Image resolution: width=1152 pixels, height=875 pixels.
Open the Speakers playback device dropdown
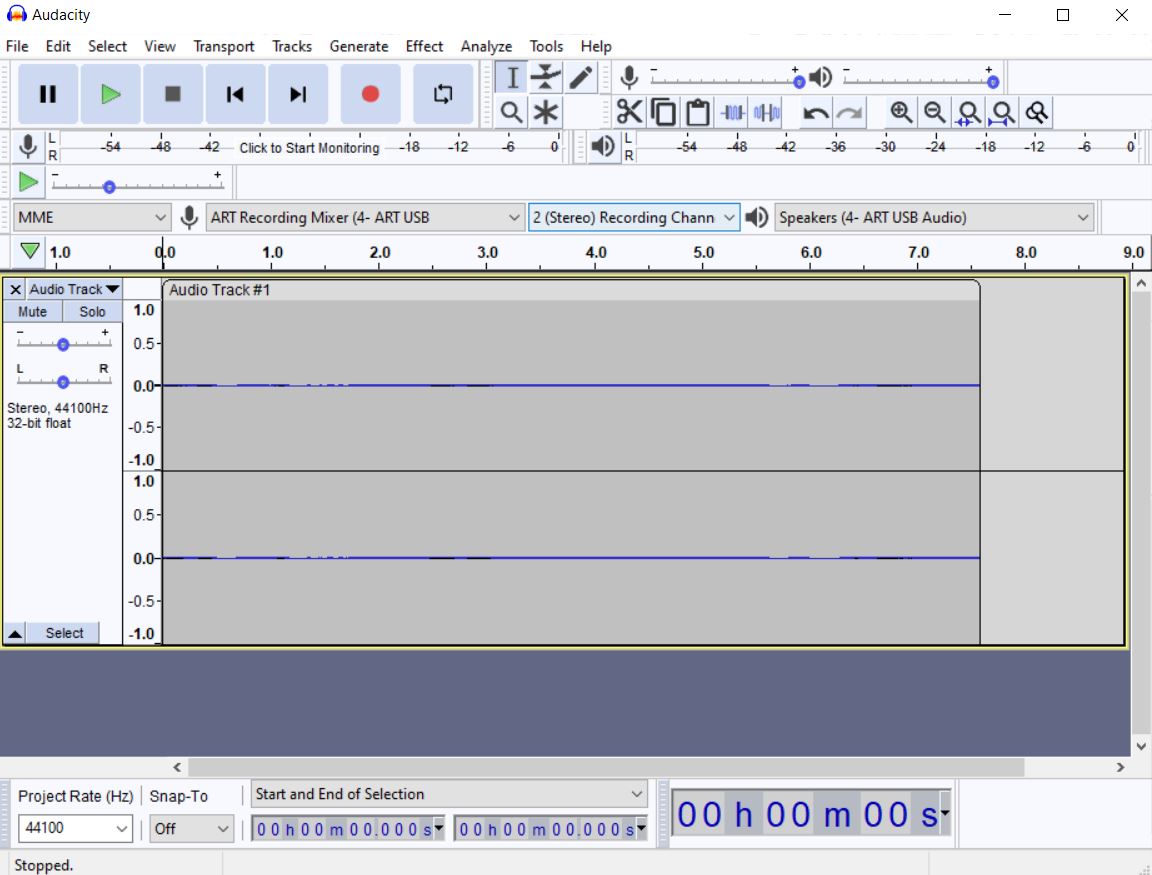click(934, 217)
